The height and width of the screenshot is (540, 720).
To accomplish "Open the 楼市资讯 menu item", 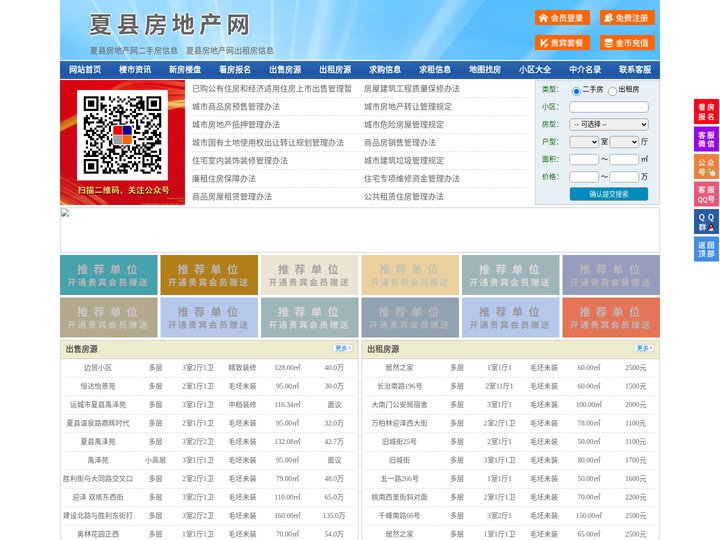I will tap(135, 70).
